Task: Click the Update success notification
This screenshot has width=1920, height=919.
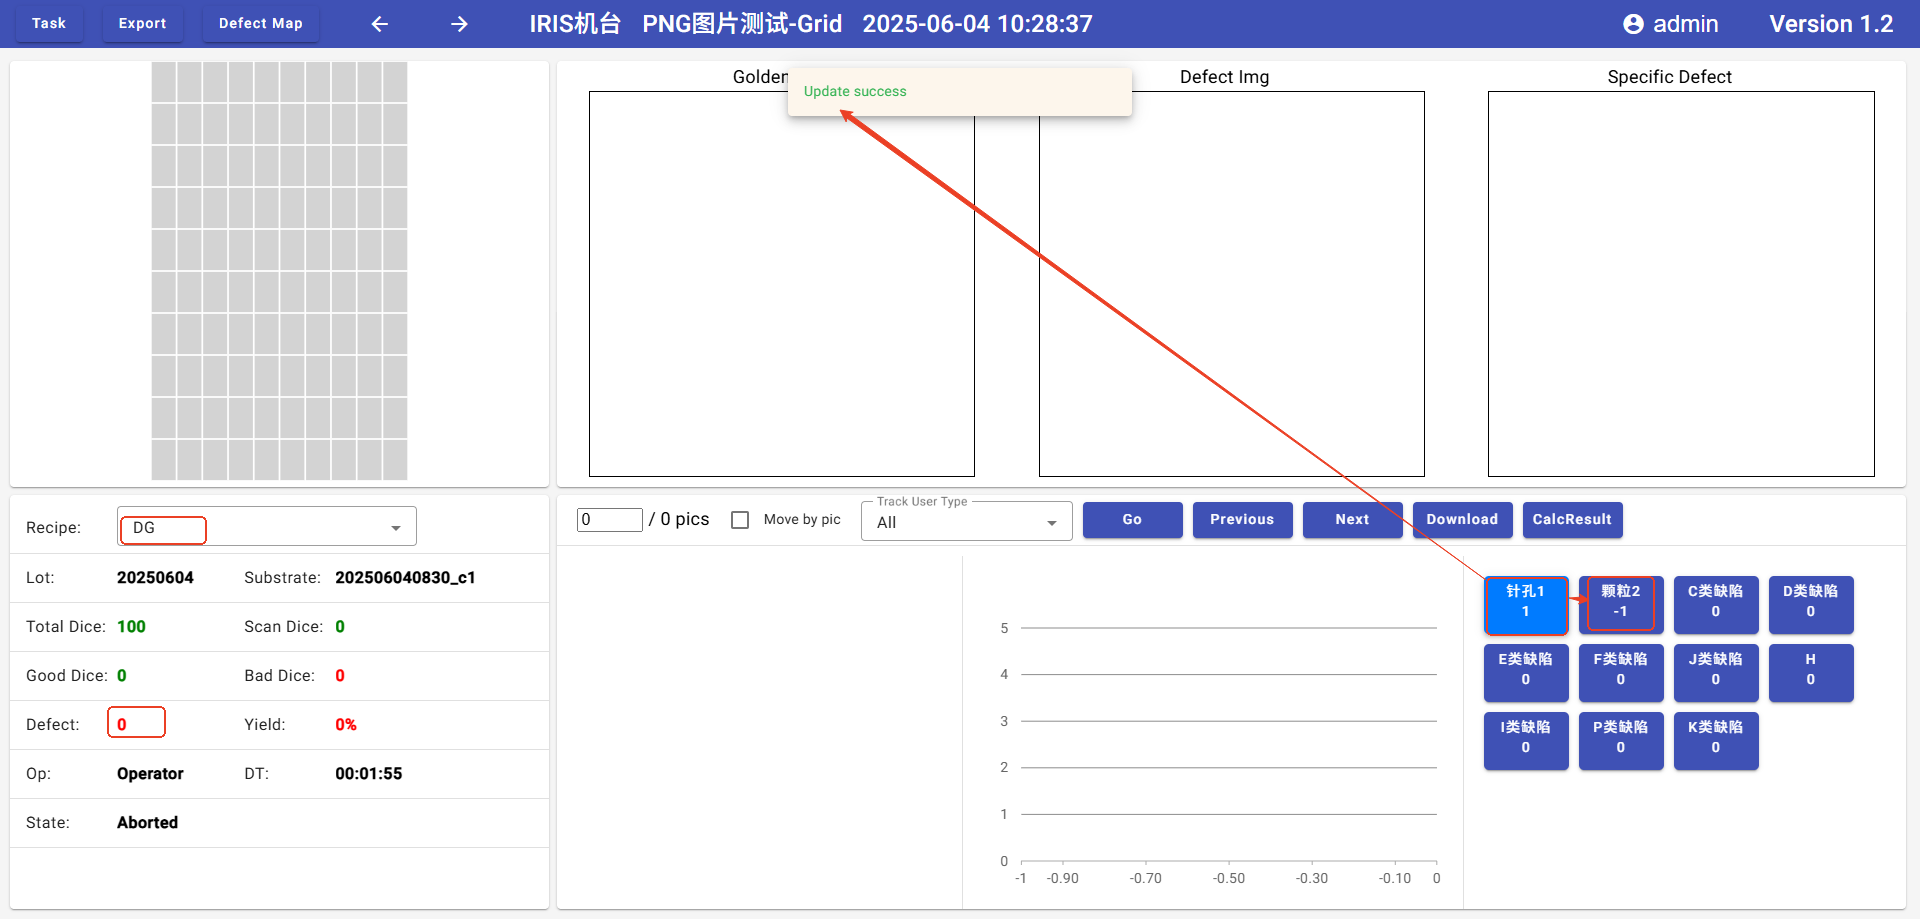Action: tap(960, 92)
